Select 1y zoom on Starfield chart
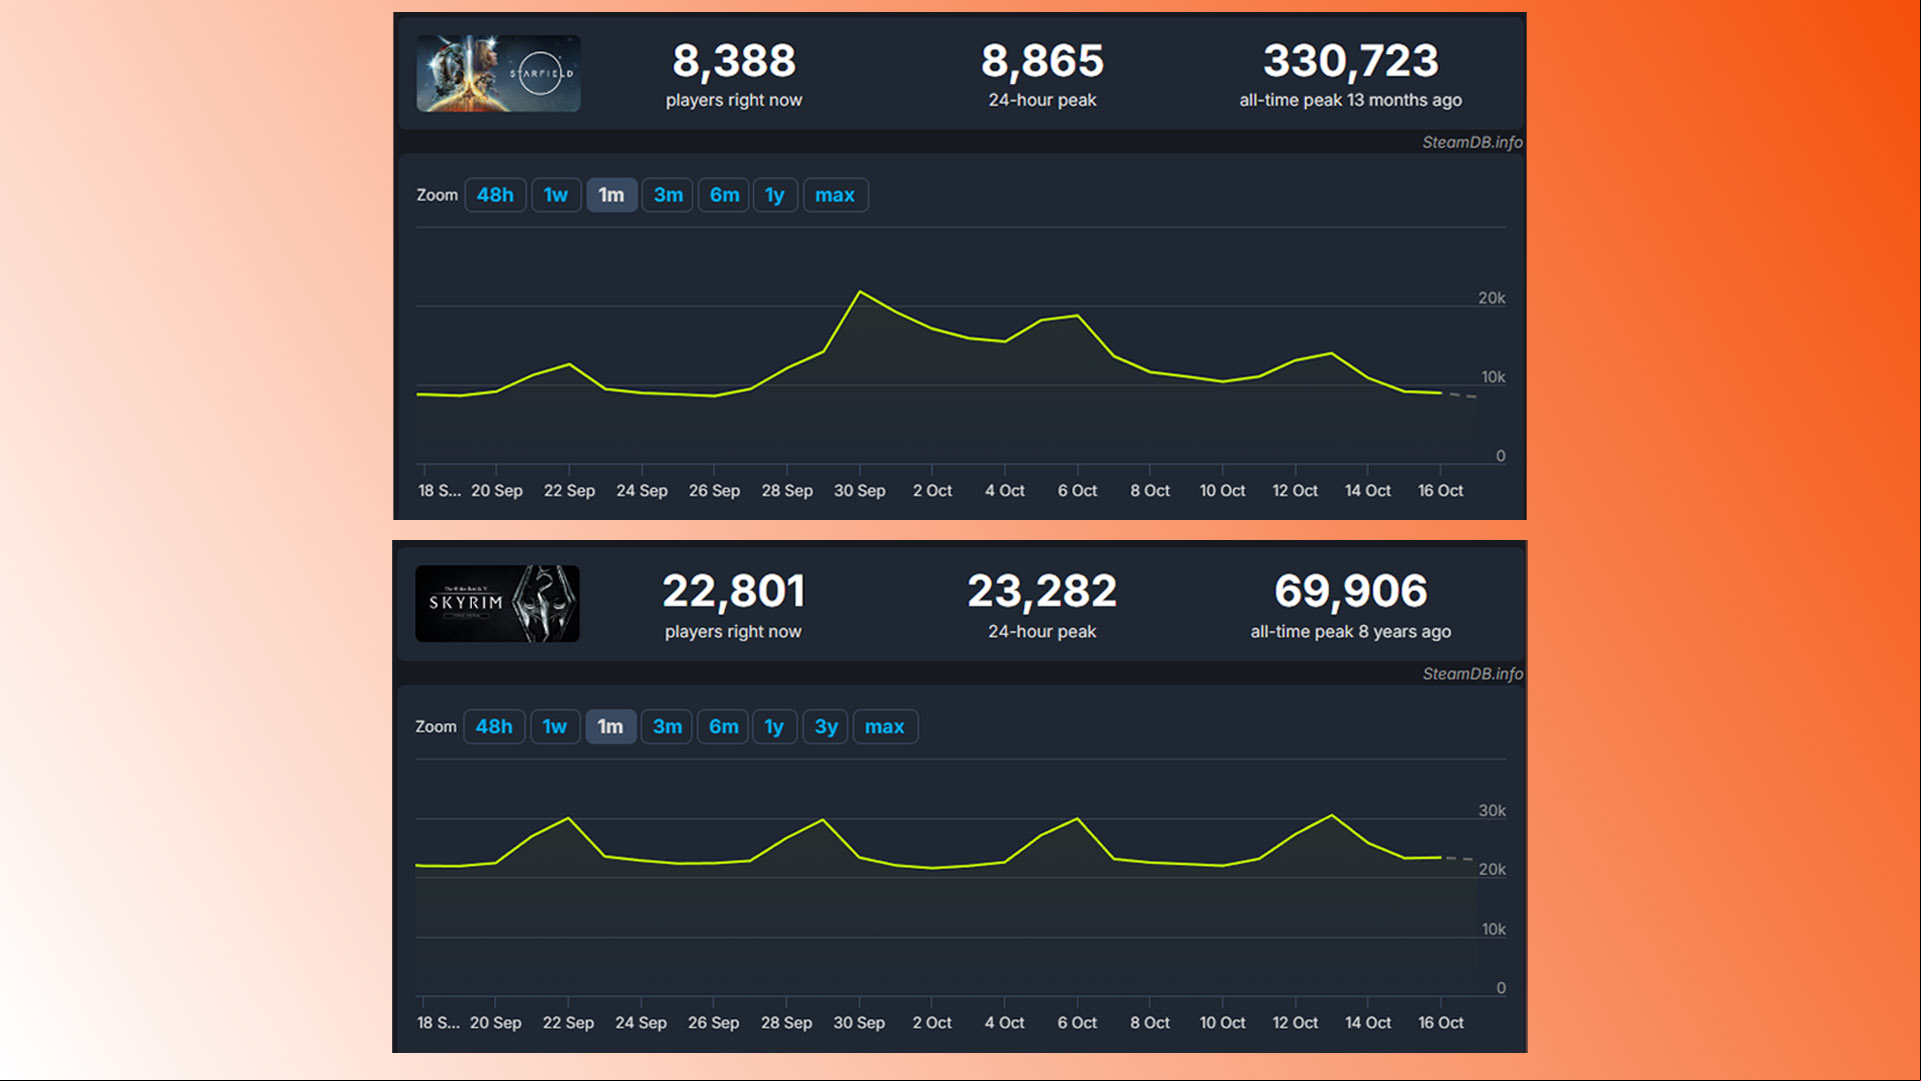This screenshot has height=1081, width=1921. point(775,195)
